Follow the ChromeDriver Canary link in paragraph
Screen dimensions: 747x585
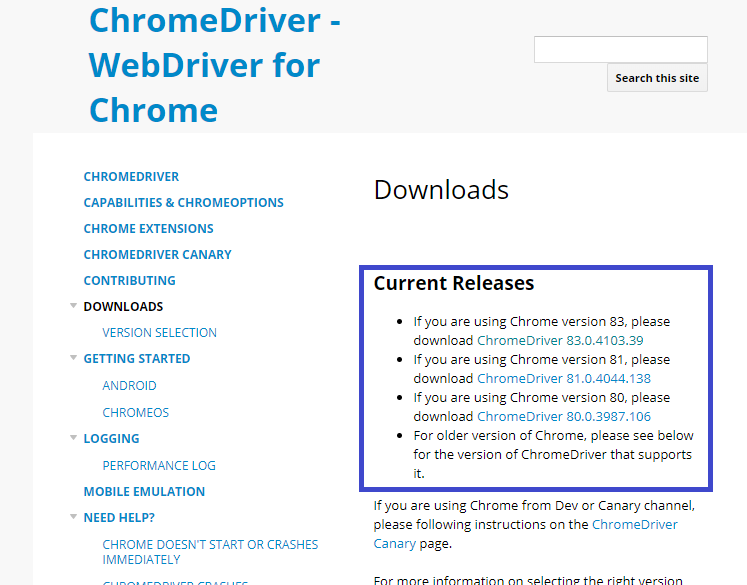click(x=525, y=534)
